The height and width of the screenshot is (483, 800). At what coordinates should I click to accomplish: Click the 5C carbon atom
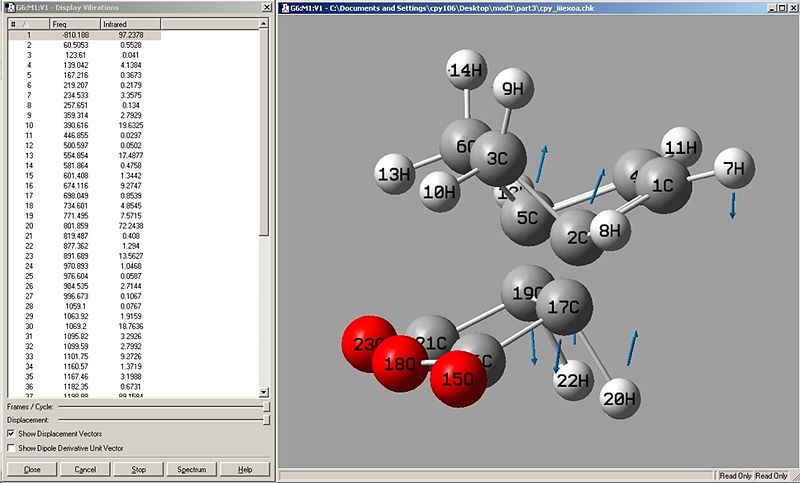pyautogui.click(x=527, y=218)
